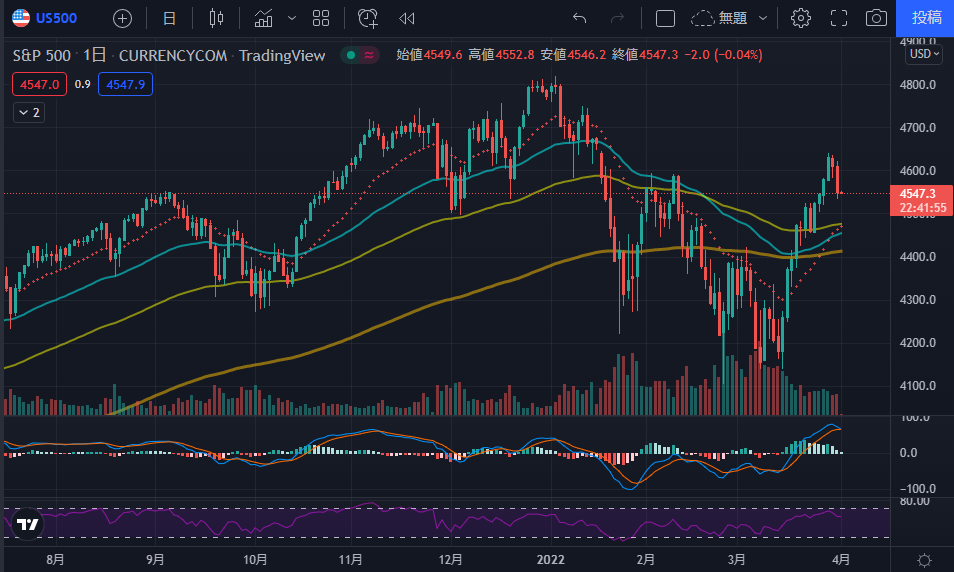
Task: Click the blue buy price 4547.9 button
Action: coord(125,85)
